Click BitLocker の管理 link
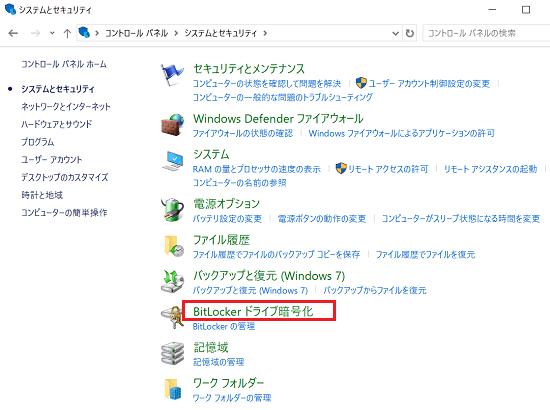The height and width of the screenshot is (410, 550). (x=224, y=327)
